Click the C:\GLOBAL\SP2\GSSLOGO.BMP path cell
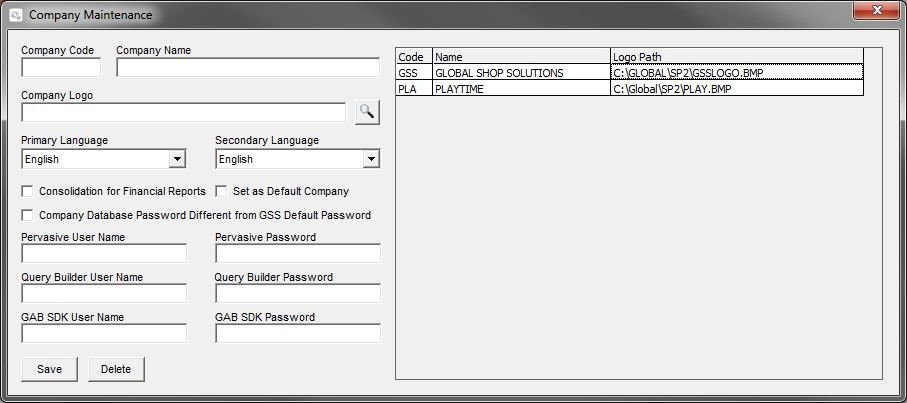 pos(737,72)
